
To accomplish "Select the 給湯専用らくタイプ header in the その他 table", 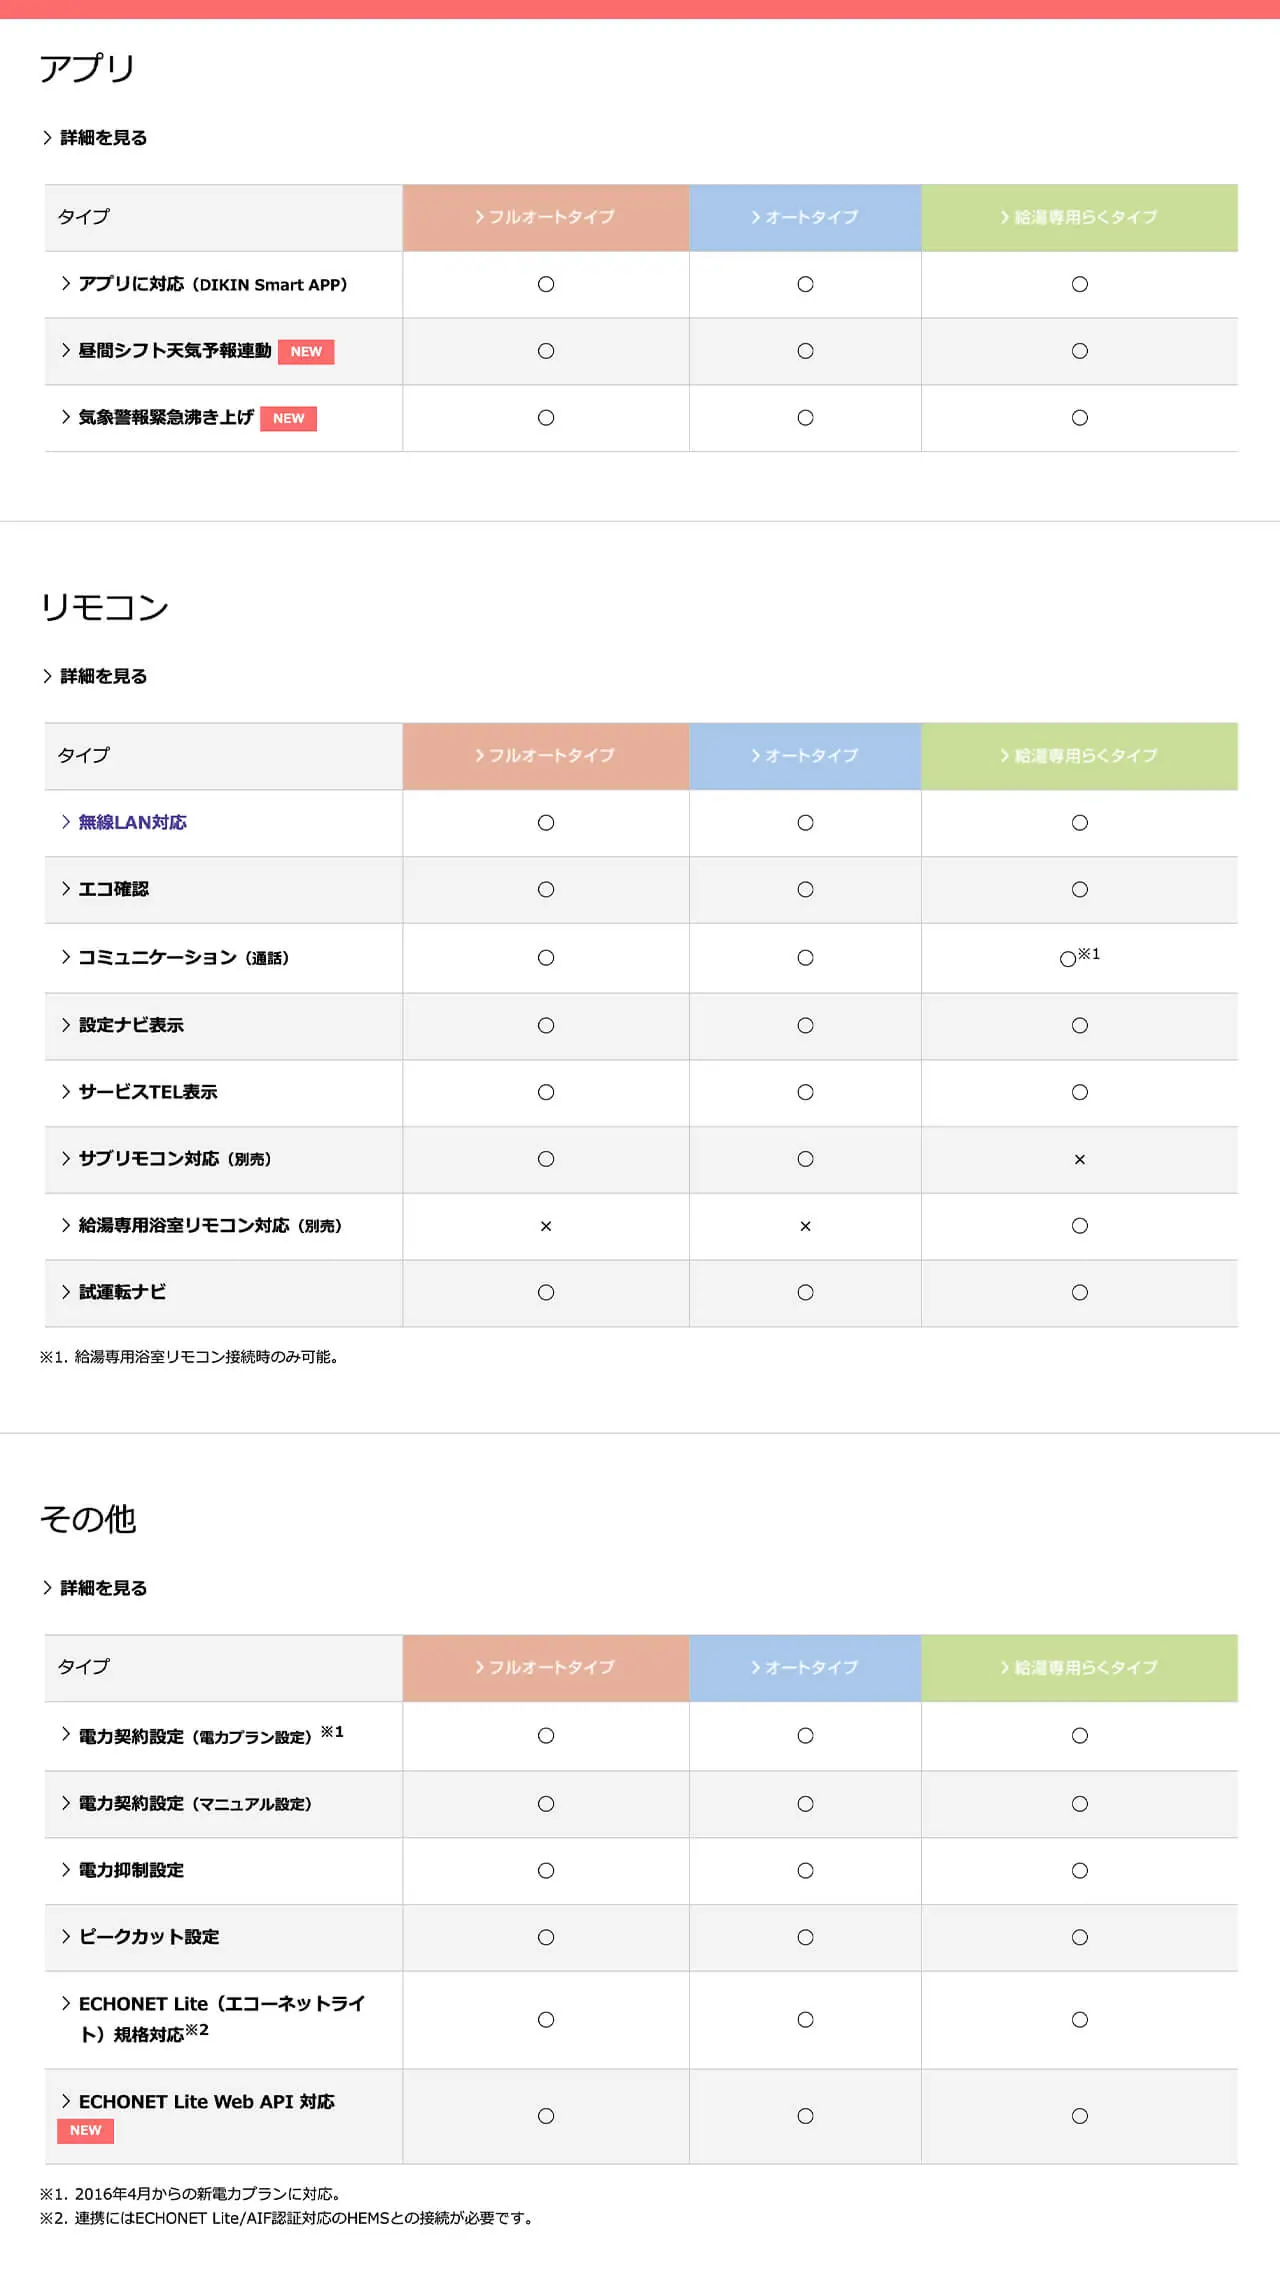I will pos(1079,1668).
